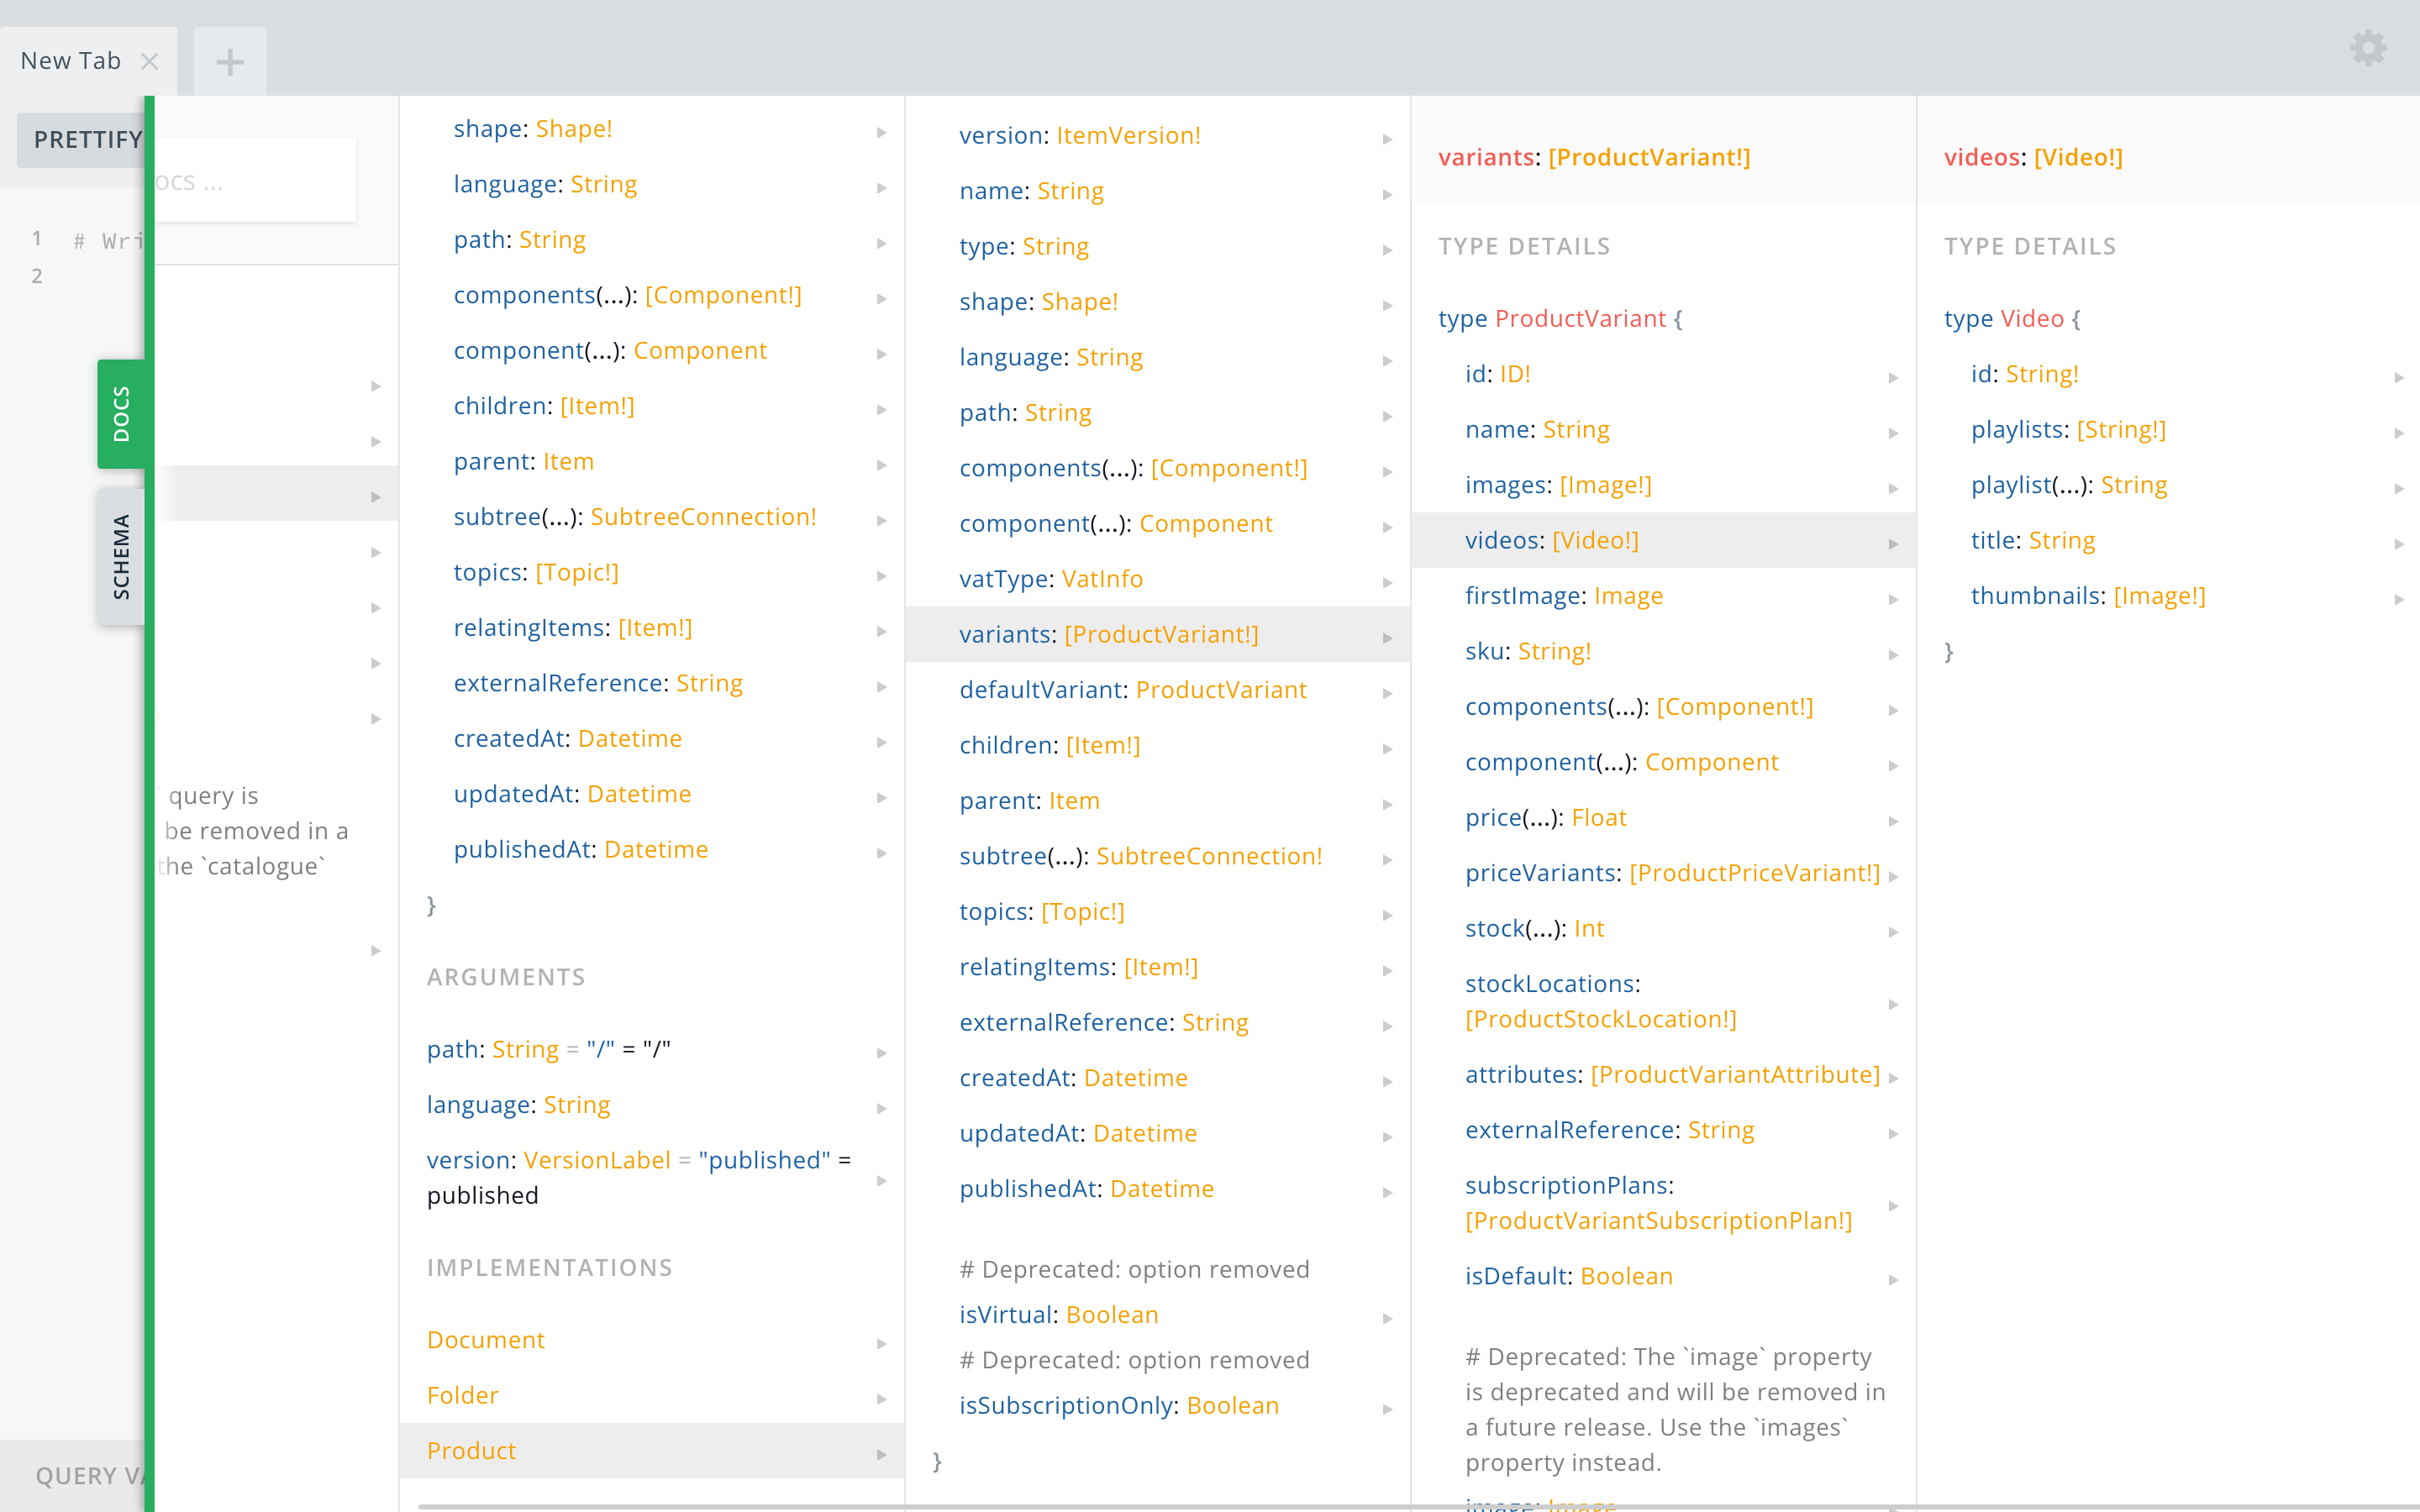
Task: Open title: String in Video type
Action: [x=2170, y=541]
